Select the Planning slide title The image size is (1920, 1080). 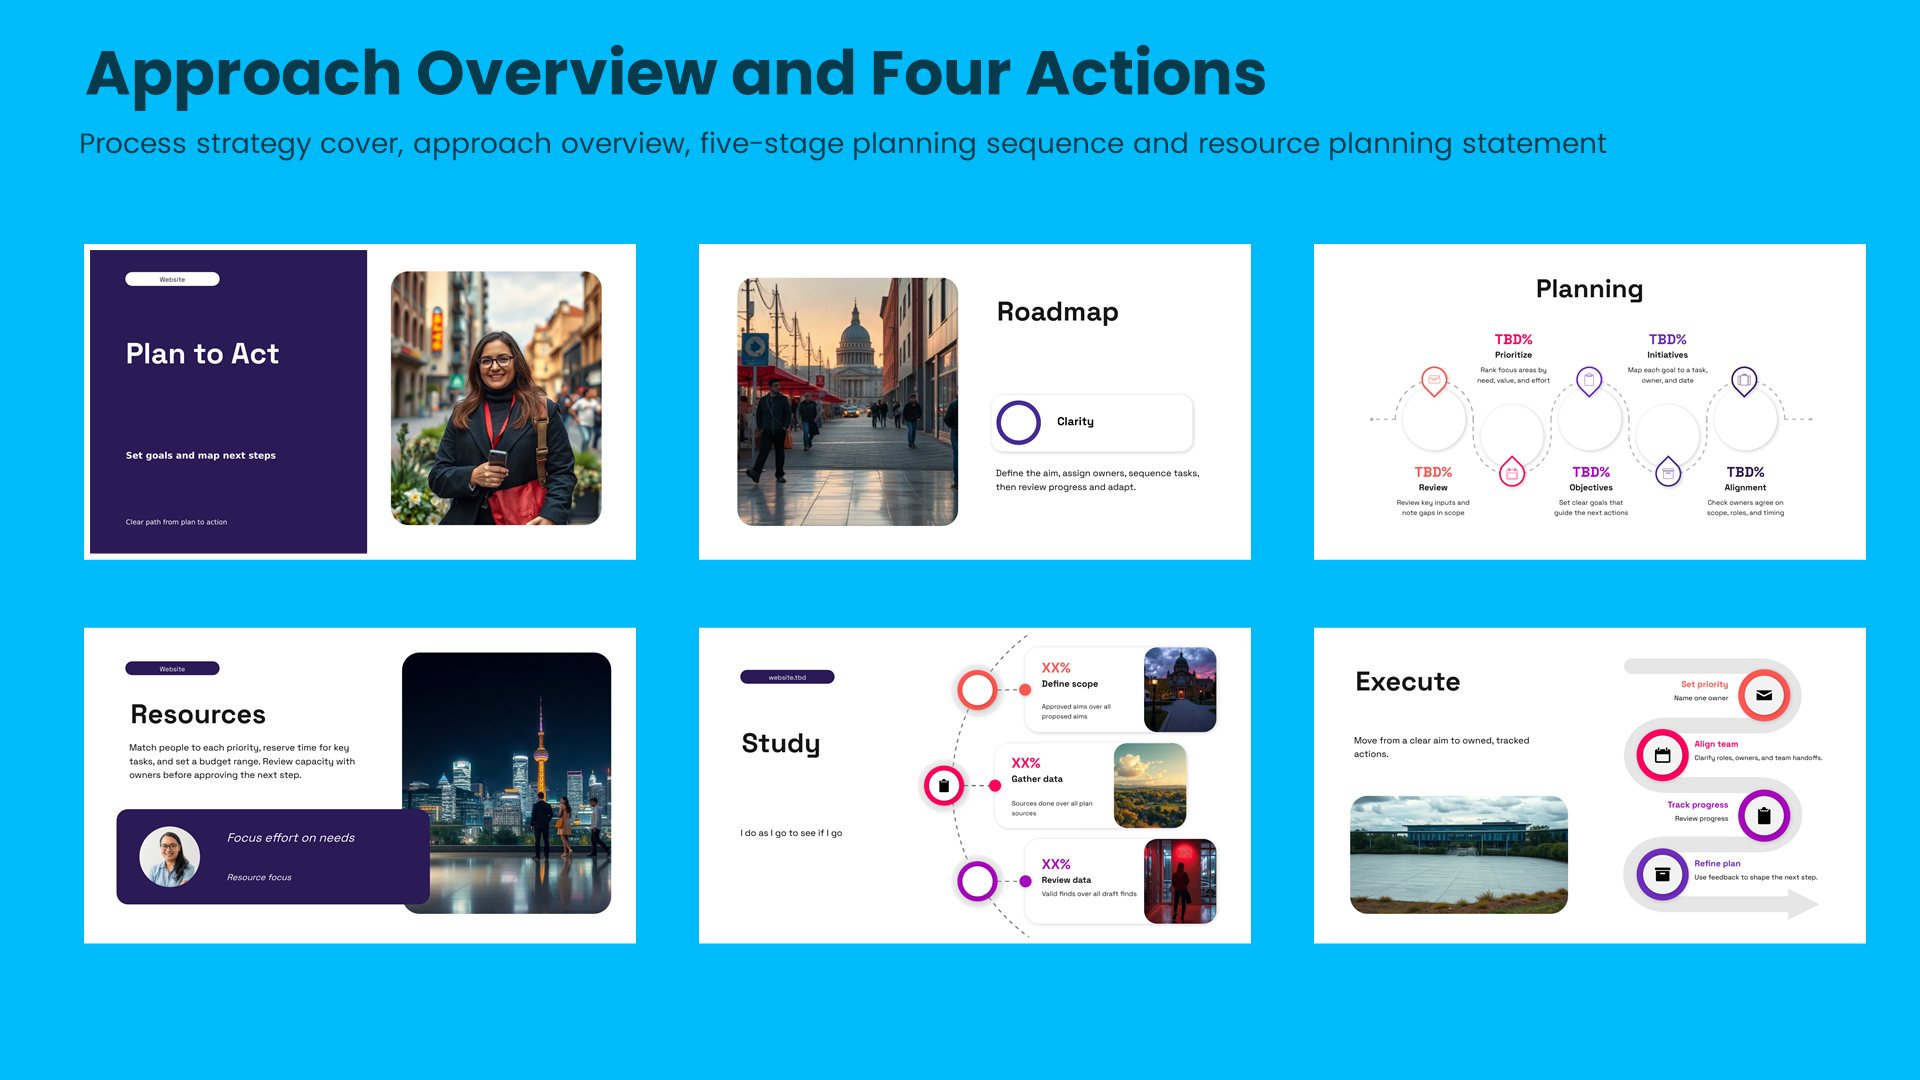1589,289
